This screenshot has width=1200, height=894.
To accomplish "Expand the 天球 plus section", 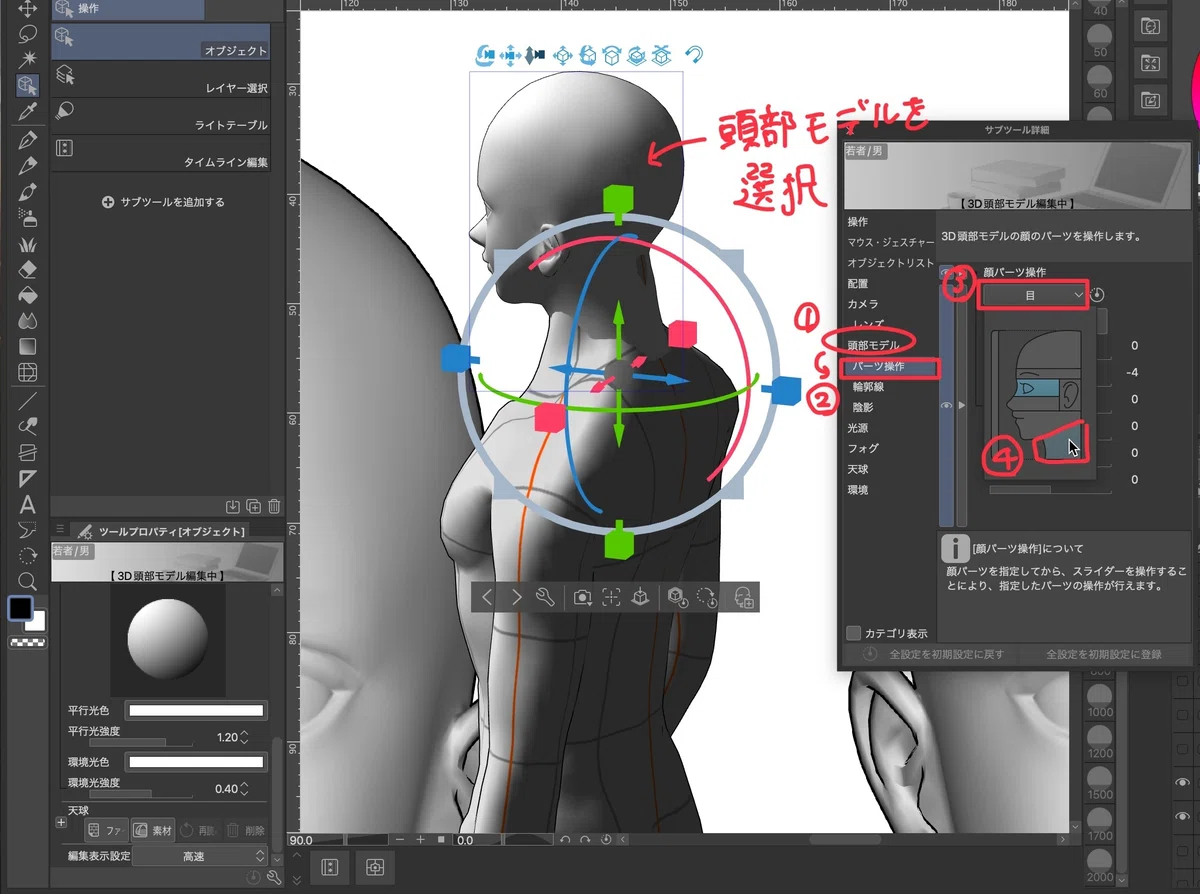I will click(x=61, y=823).
